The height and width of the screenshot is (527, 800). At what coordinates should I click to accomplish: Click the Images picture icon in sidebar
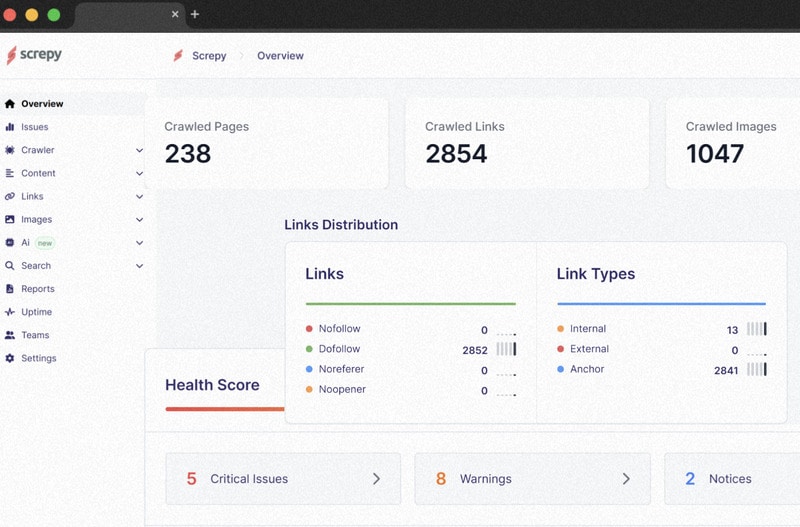click(x=10, y=220)
